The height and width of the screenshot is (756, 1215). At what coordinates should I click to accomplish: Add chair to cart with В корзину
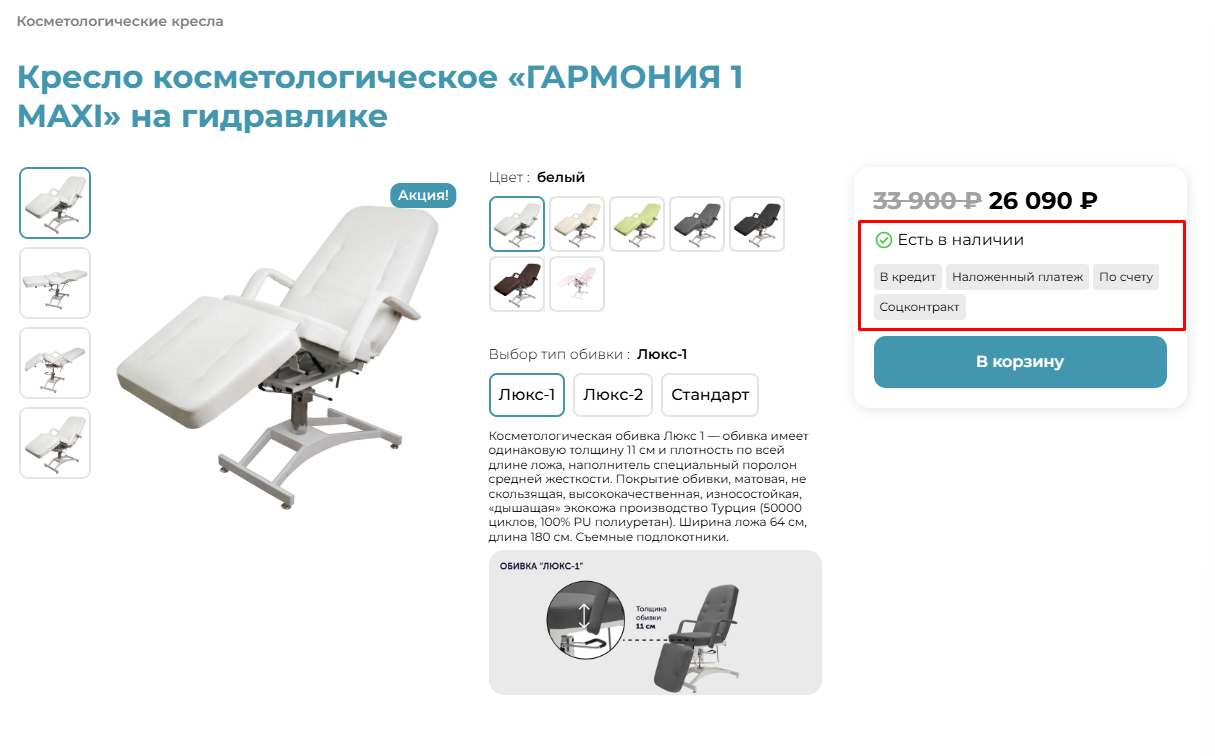pos(1020,362)
